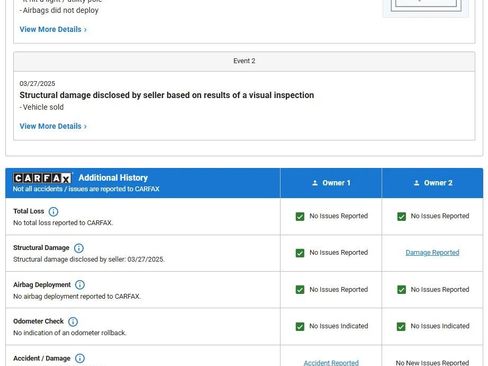Open the Odometer Check info icon
The image size is (488, 366).
73,321
